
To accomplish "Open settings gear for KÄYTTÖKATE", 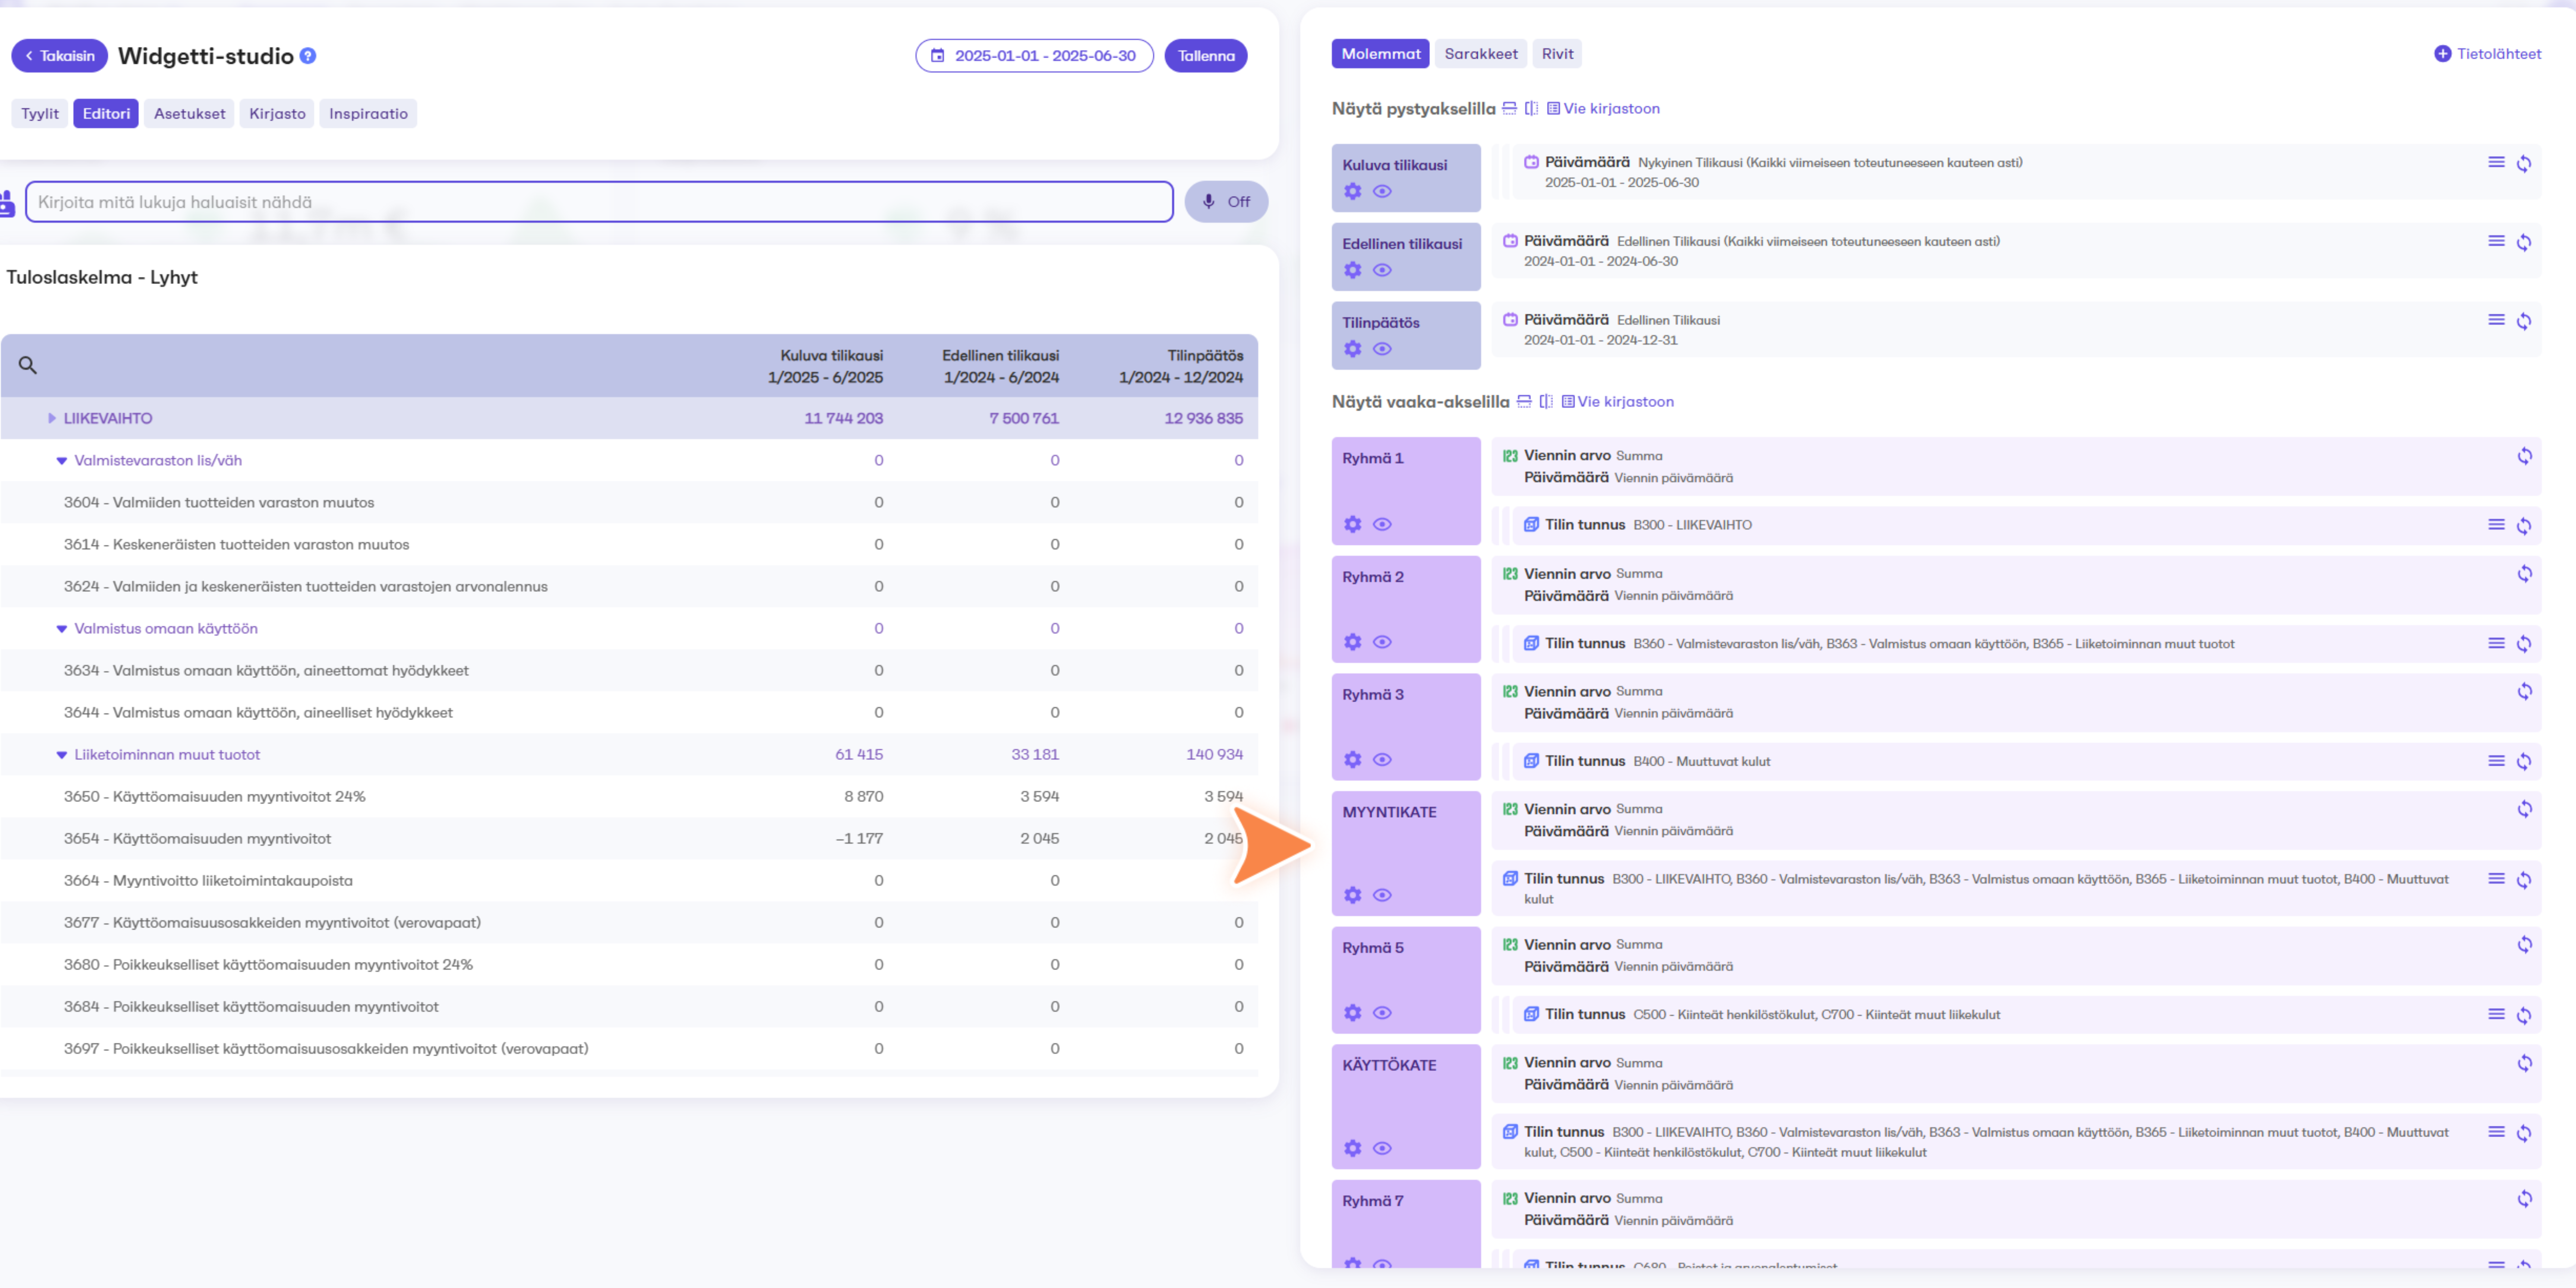I will (x=1352, y=1148).
